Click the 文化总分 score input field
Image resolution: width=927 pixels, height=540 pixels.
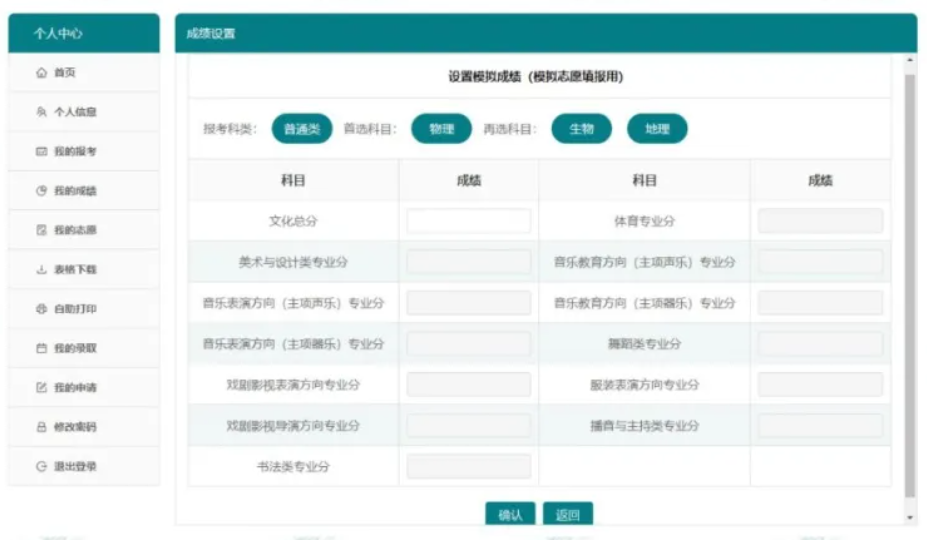click(x=469, y=221)
